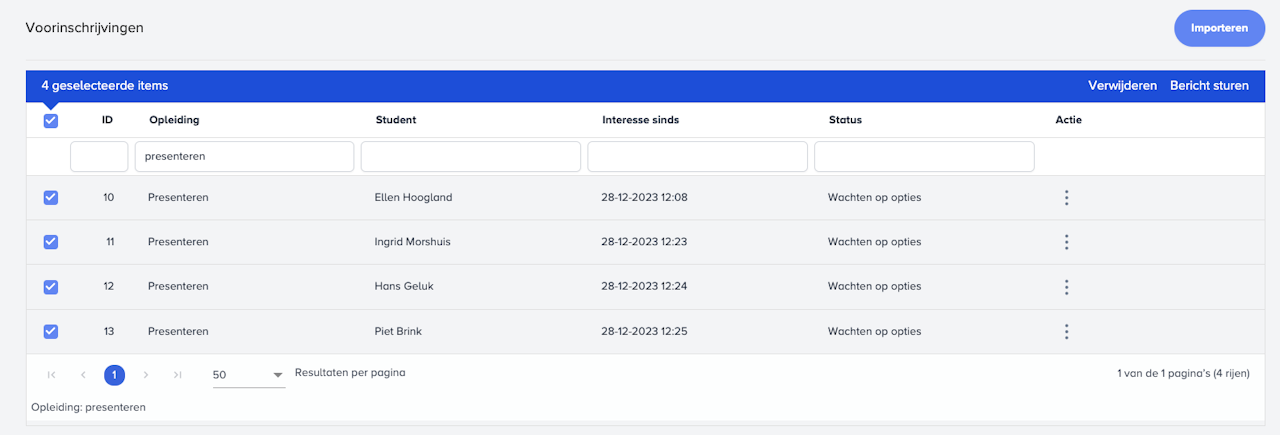Select page 1 in pagination
Image resolution: width=1280 pixels, height=435 pixels.
click(x=115, y=375)
